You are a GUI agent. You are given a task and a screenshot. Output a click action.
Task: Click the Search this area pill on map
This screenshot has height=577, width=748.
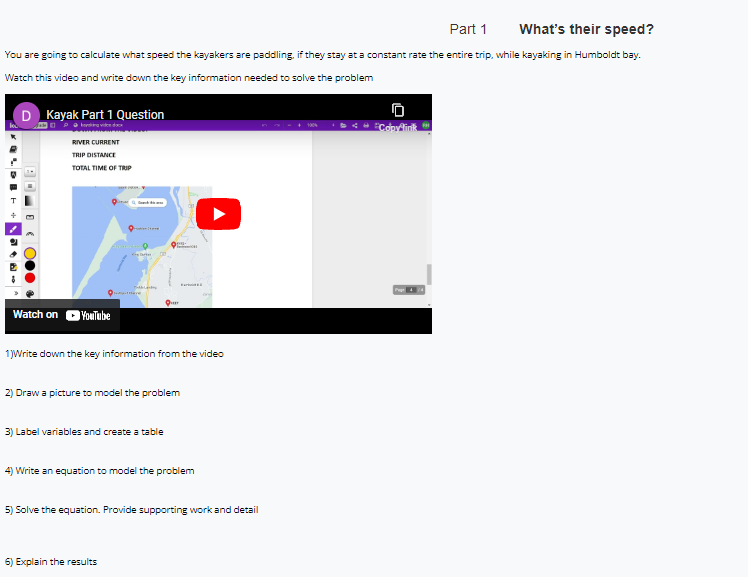(x=148, y=203)
